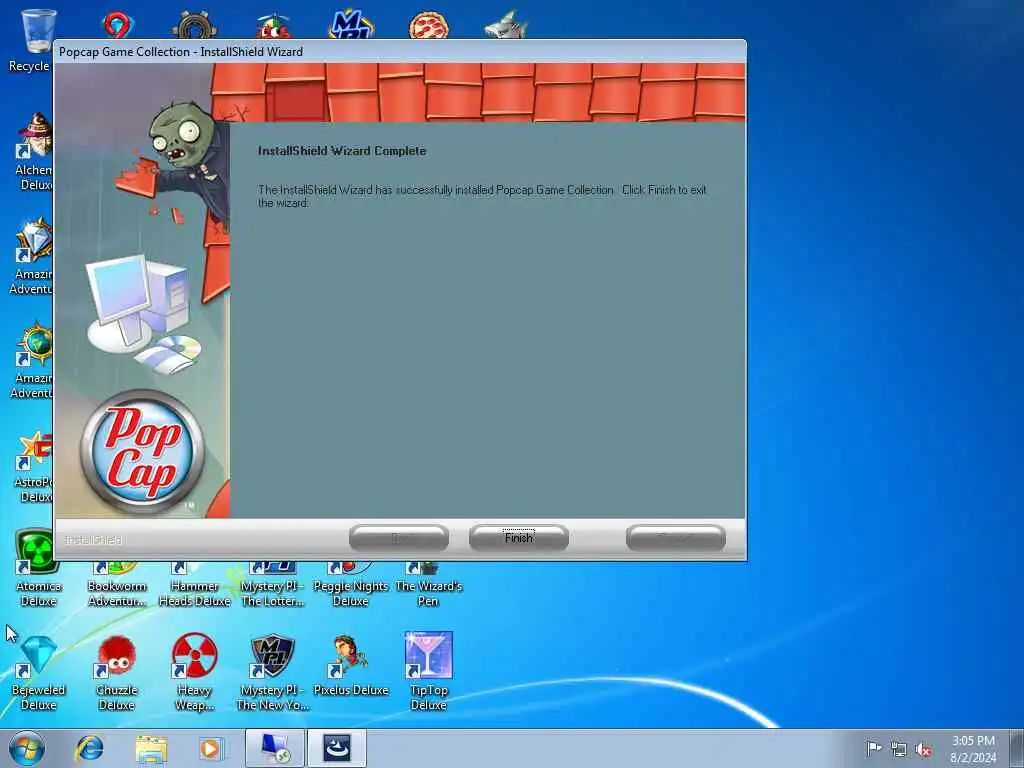The height and width of the screenshot is (768, 1024).
Task: Switch to the computer setup taskbar item
Action: point(275,748)
